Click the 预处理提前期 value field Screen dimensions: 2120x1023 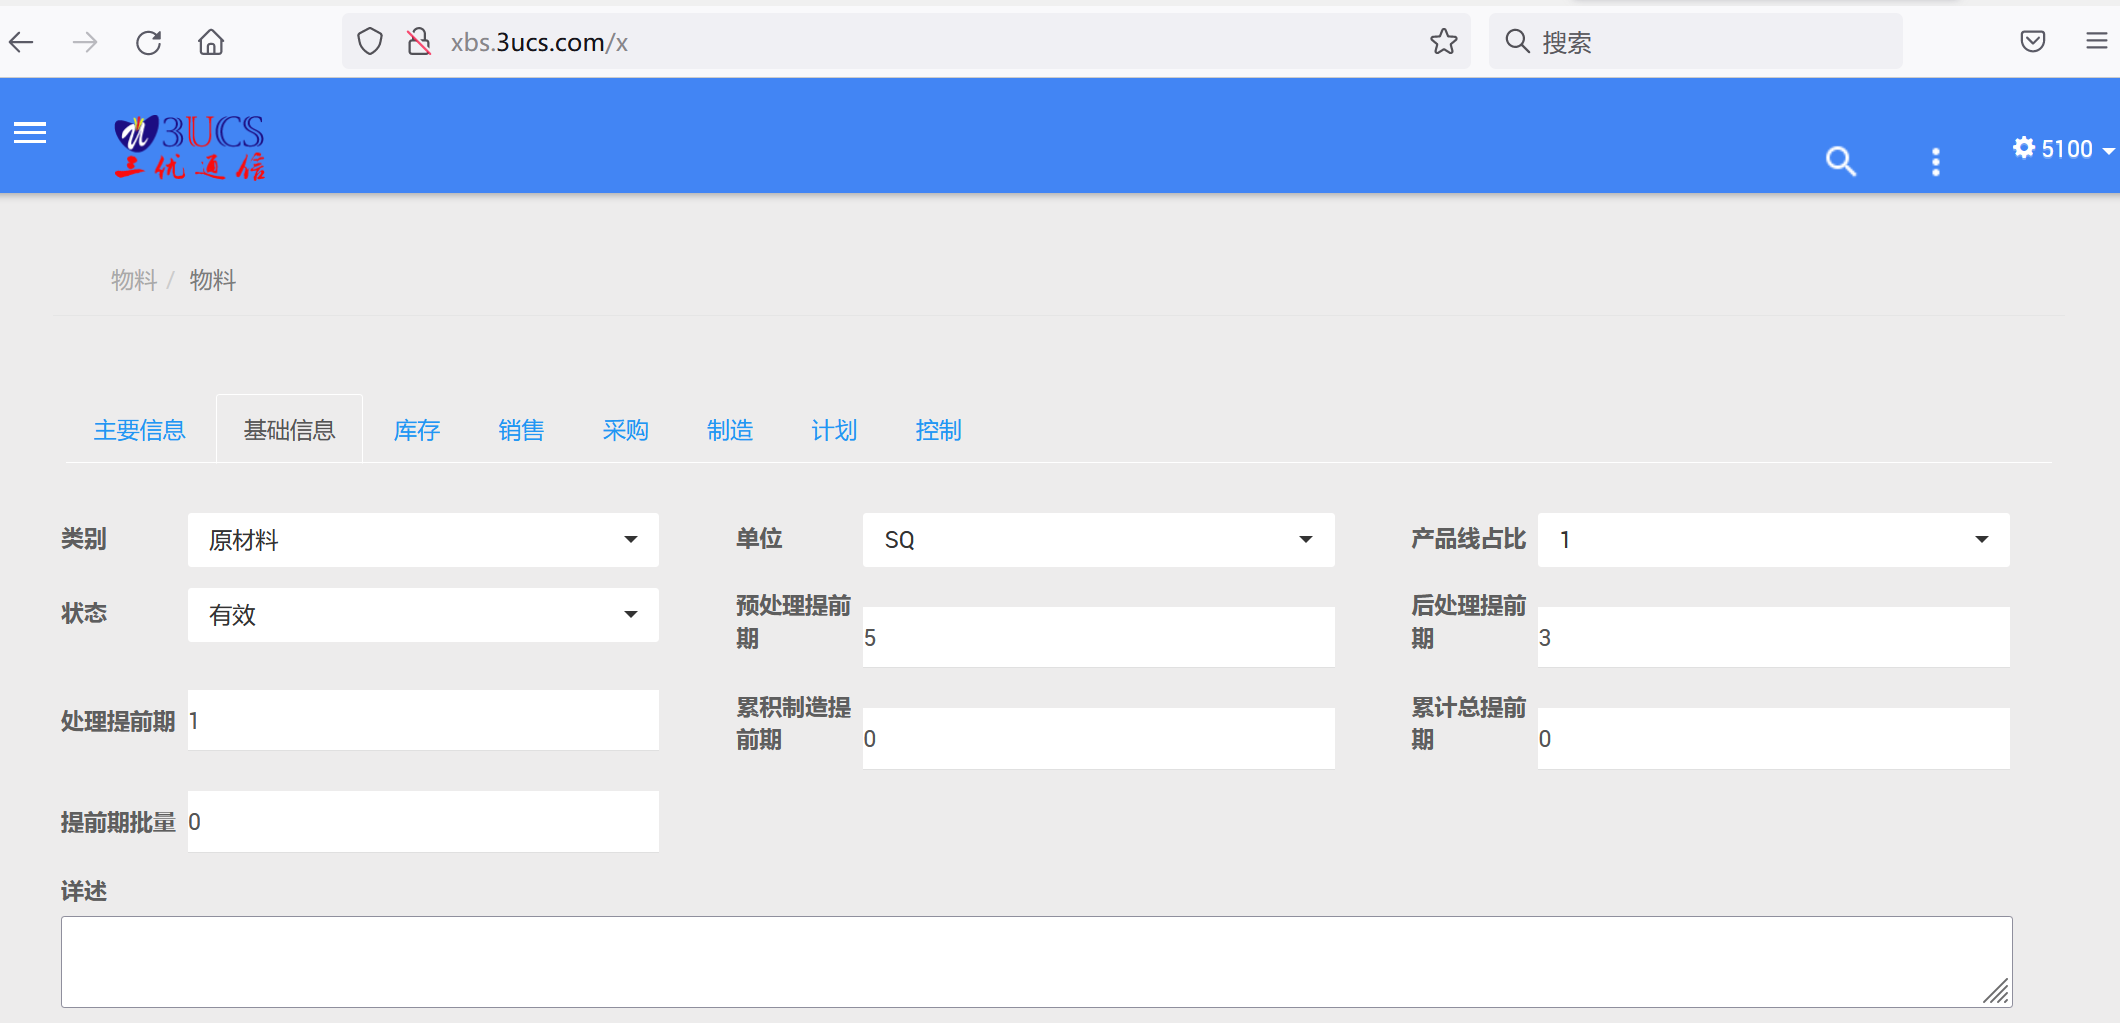click(x=1097, y=637)
